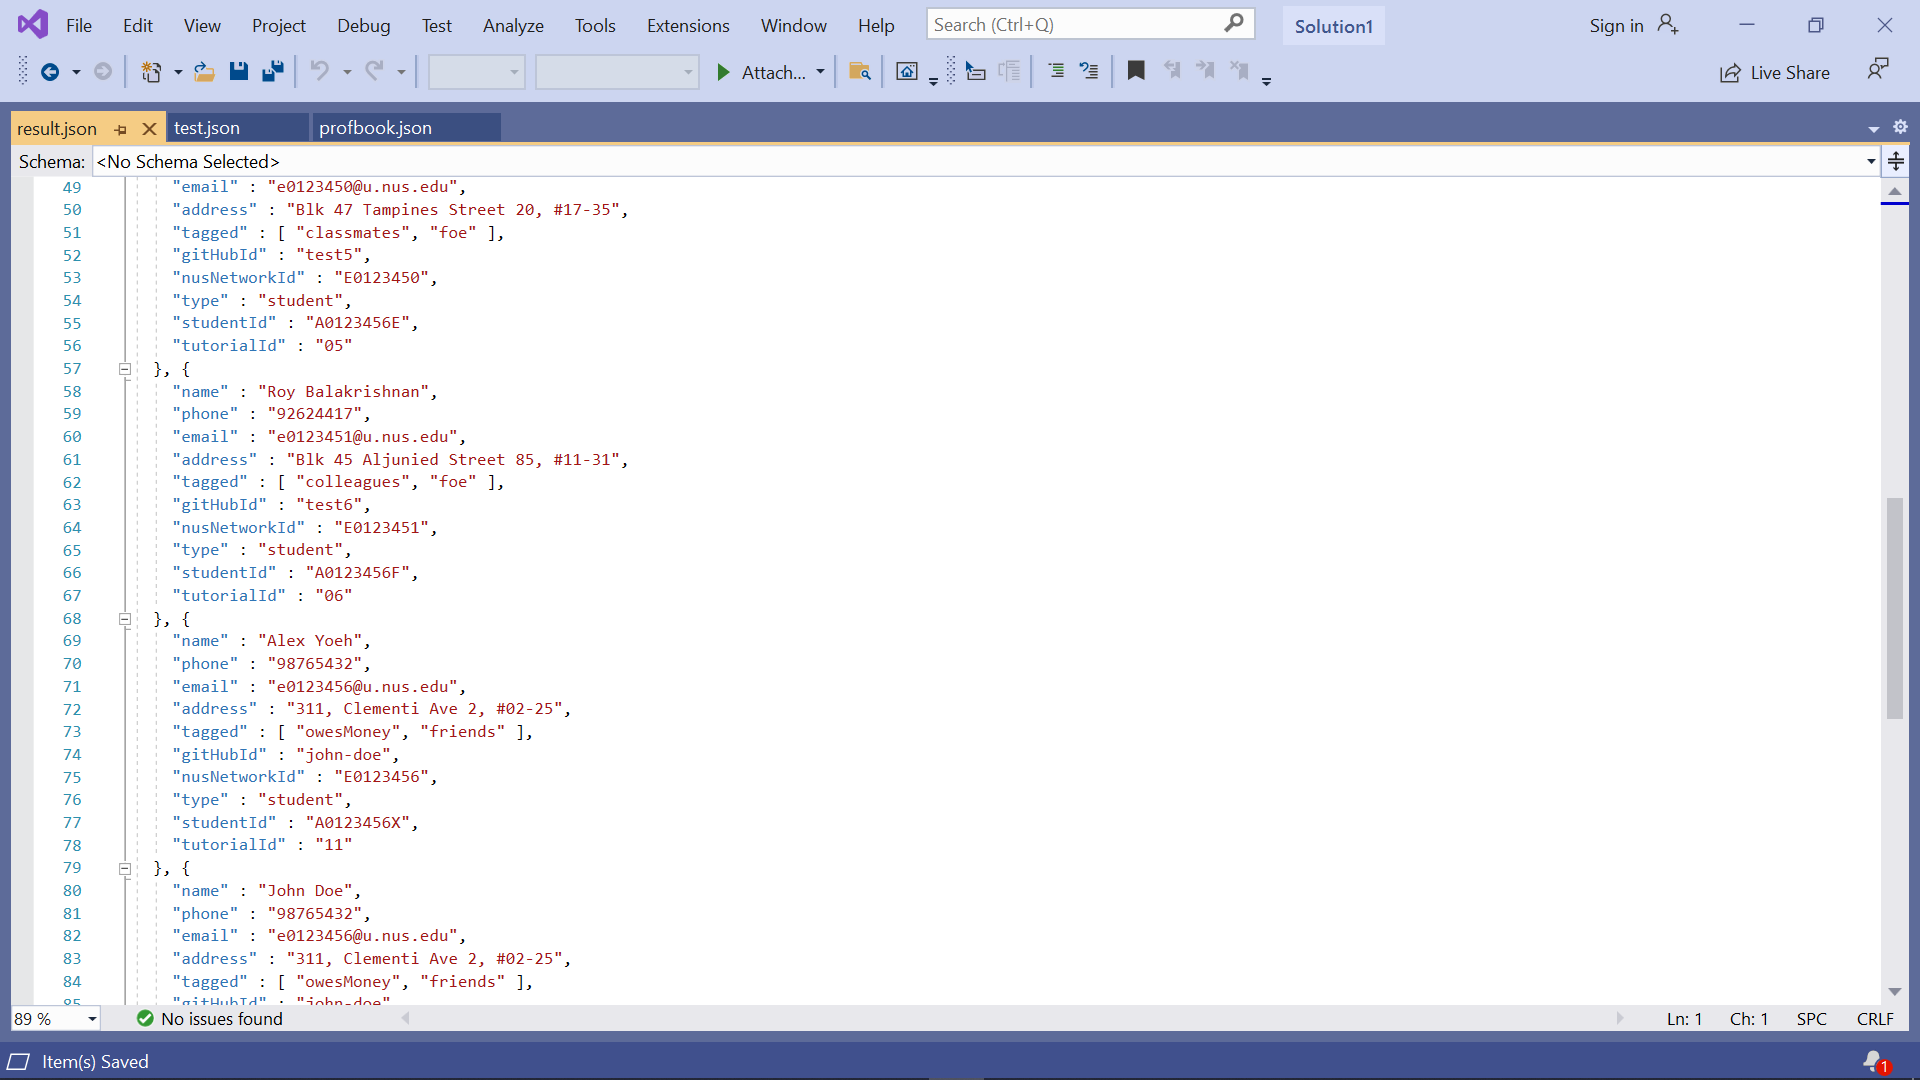Open the 89 % zoom level dropdown
The height and width of the screenshot is (1080, 1920).
(x=92, y=1019)
